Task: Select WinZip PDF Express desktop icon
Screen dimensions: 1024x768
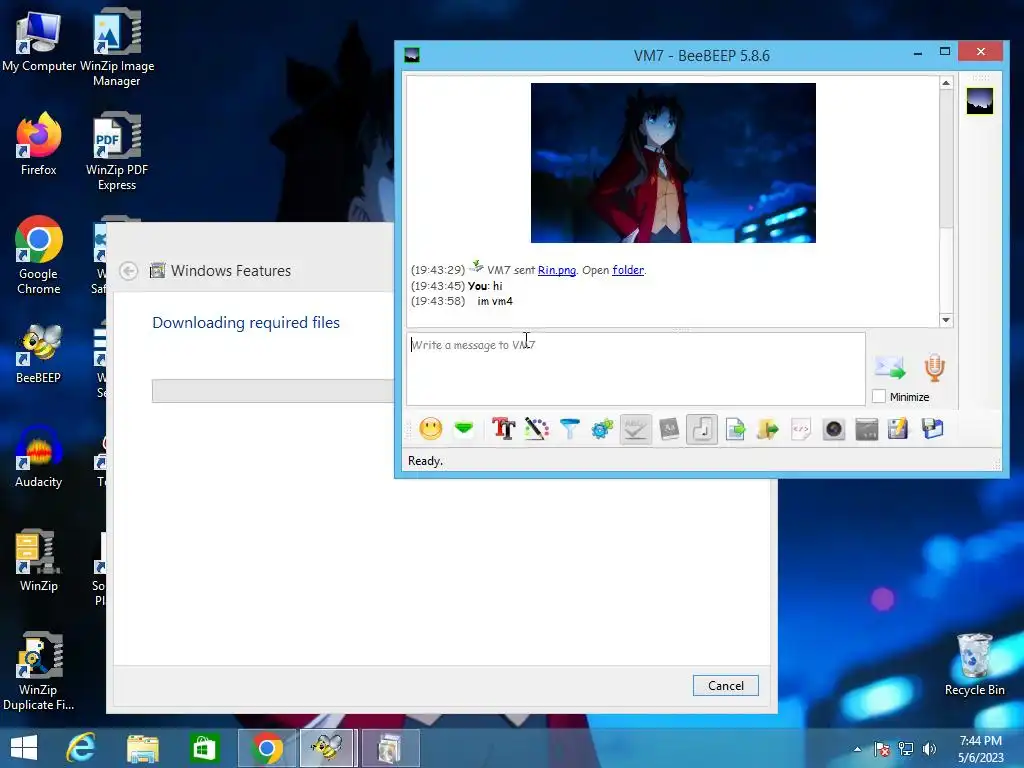Action: click(117, 152)
